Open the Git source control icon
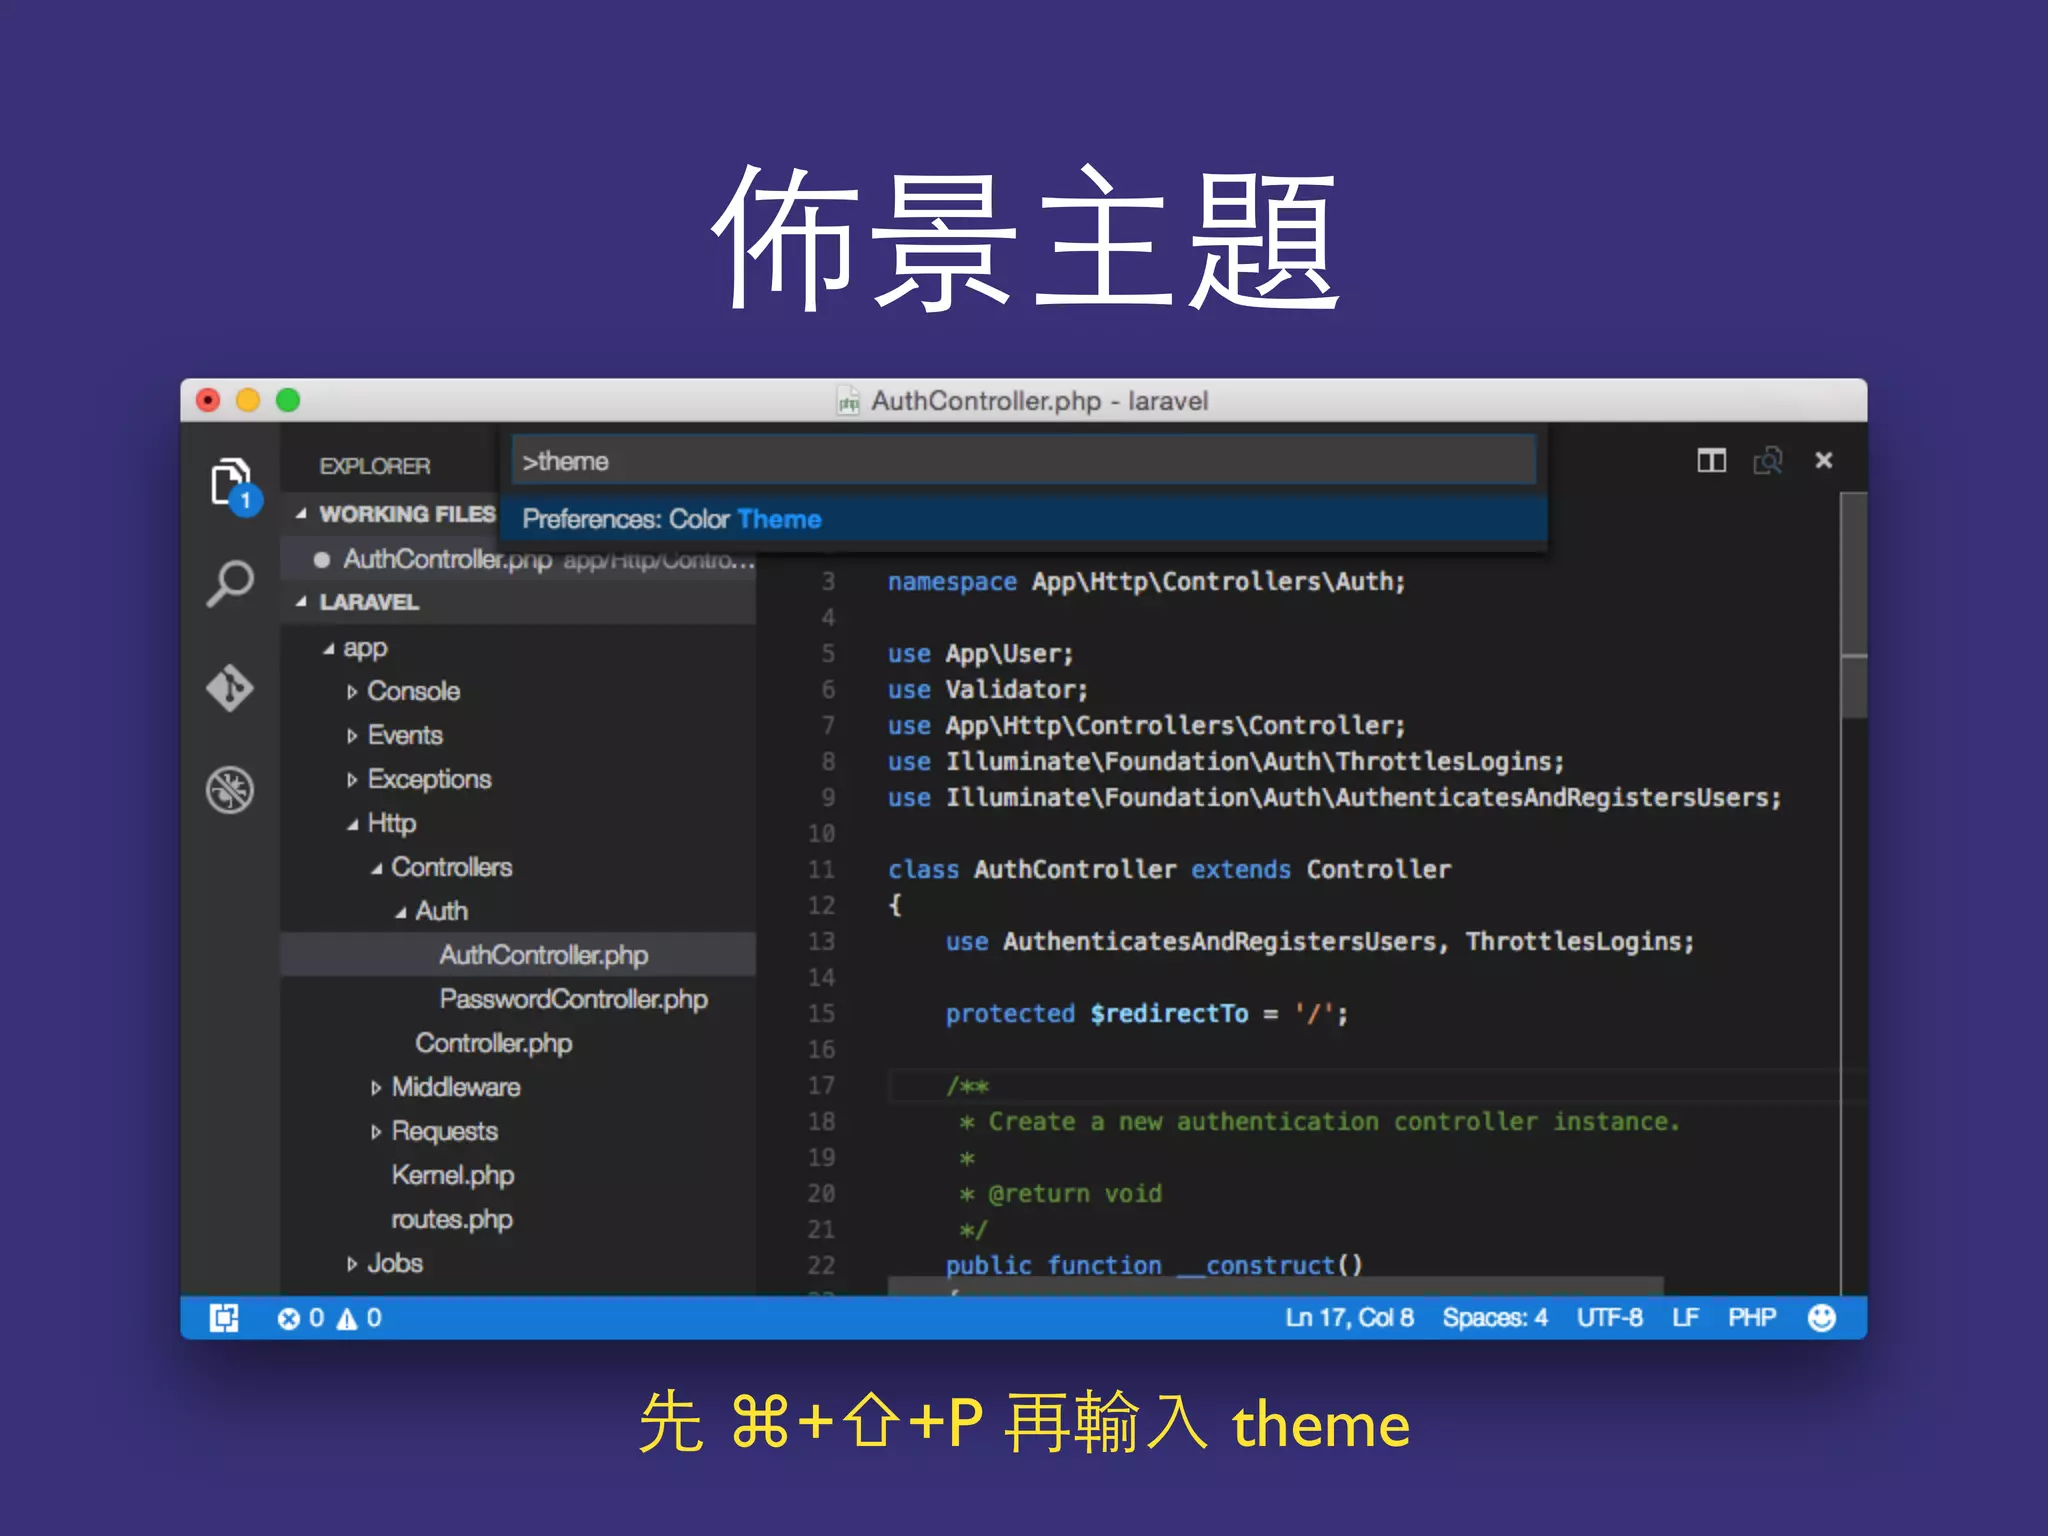Image resolution: width=2048 pixels, height=1536 pixels. point(230,687)
